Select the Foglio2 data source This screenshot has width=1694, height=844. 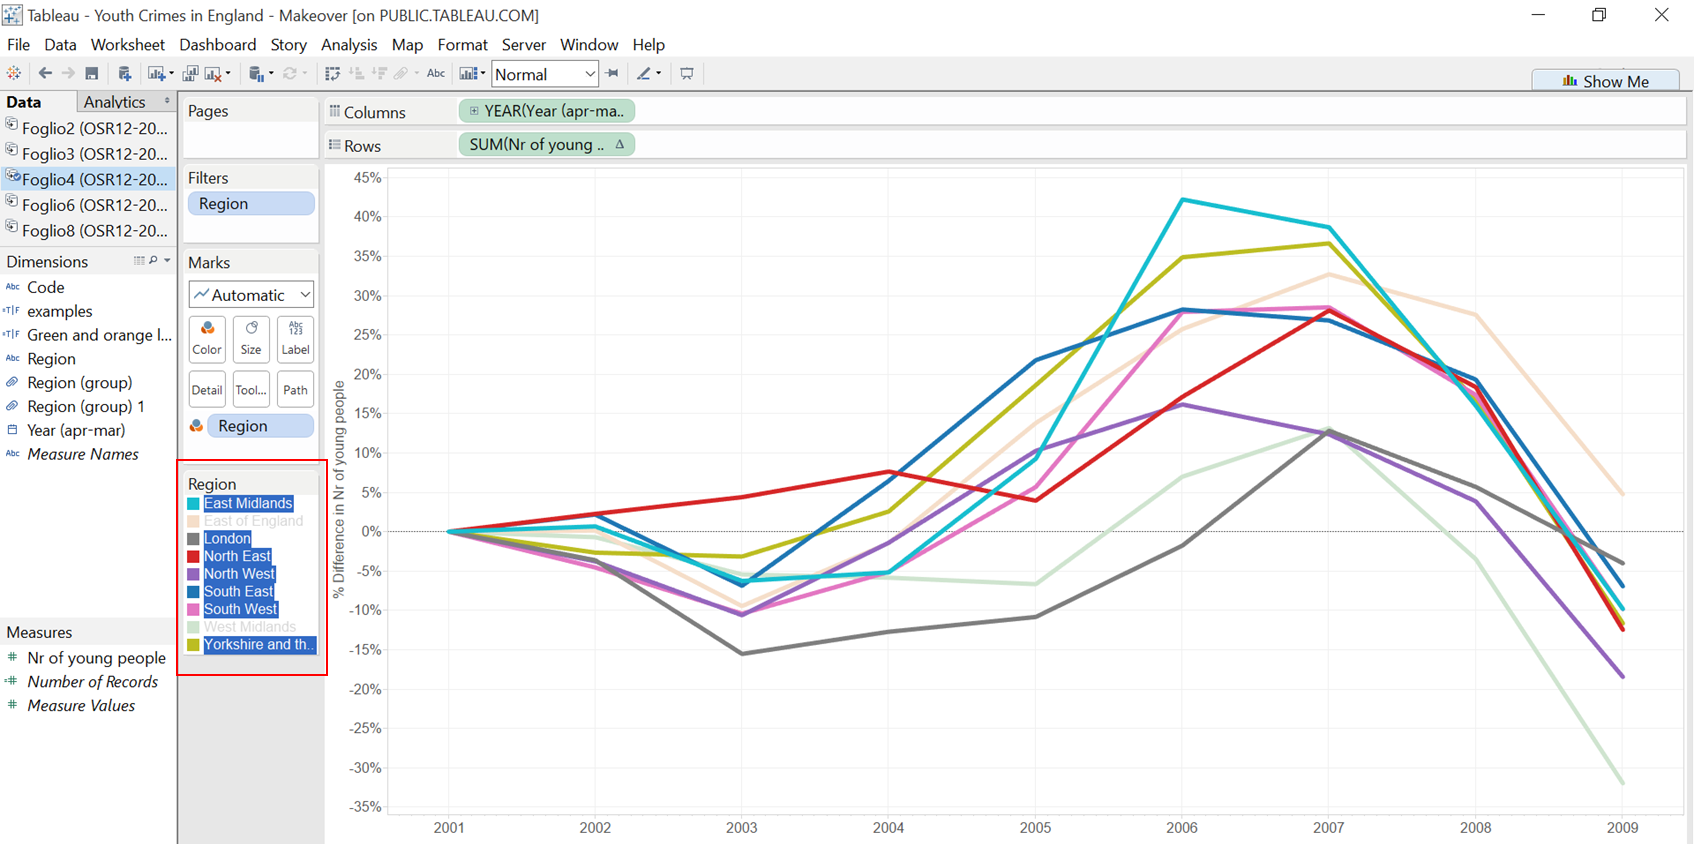tap(88, 128)
